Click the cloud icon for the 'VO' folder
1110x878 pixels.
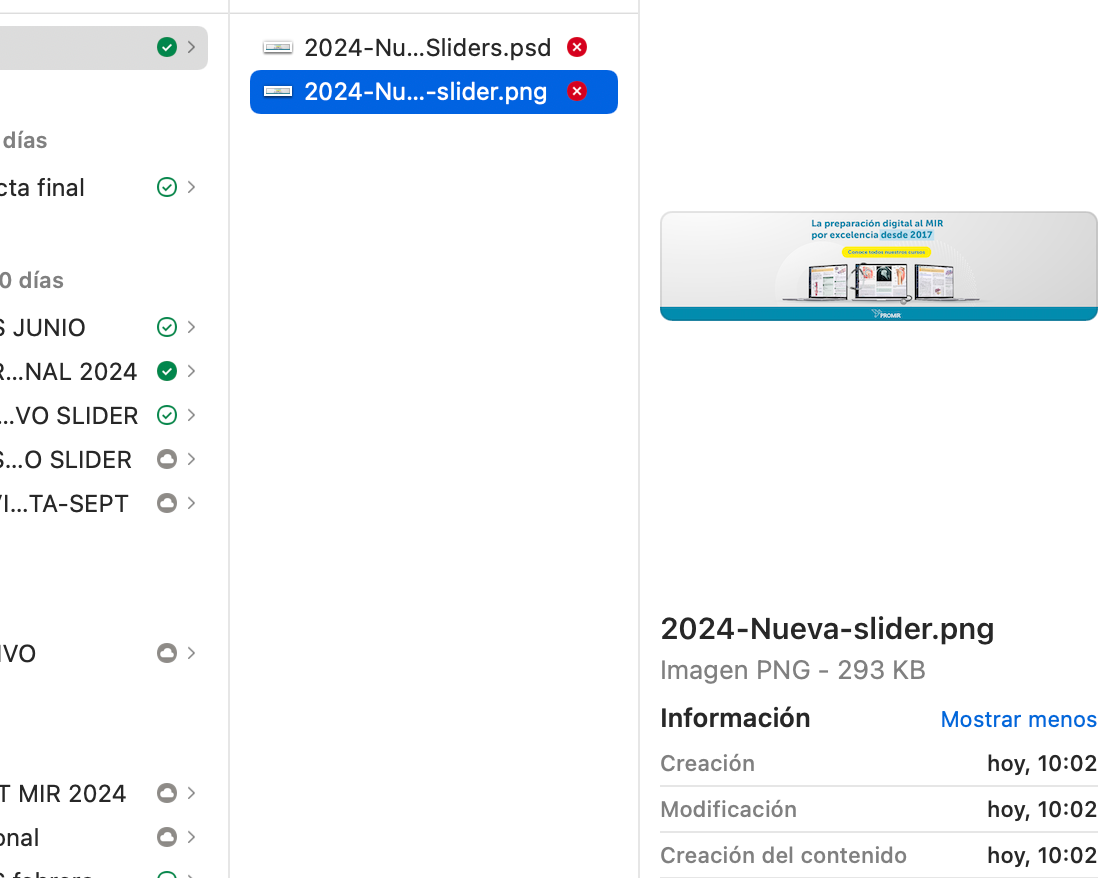(x=166, y=653)
